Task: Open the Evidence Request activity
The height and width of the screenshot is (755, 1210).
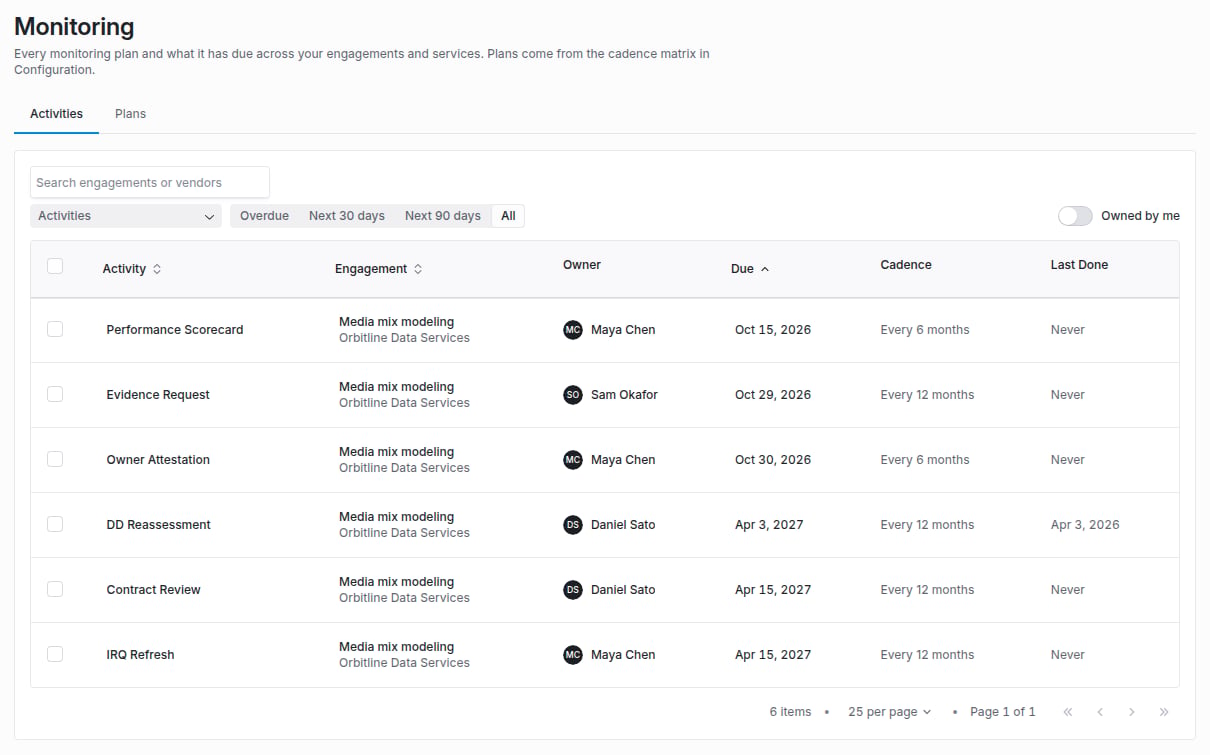Action: click(x=158, y=395)
